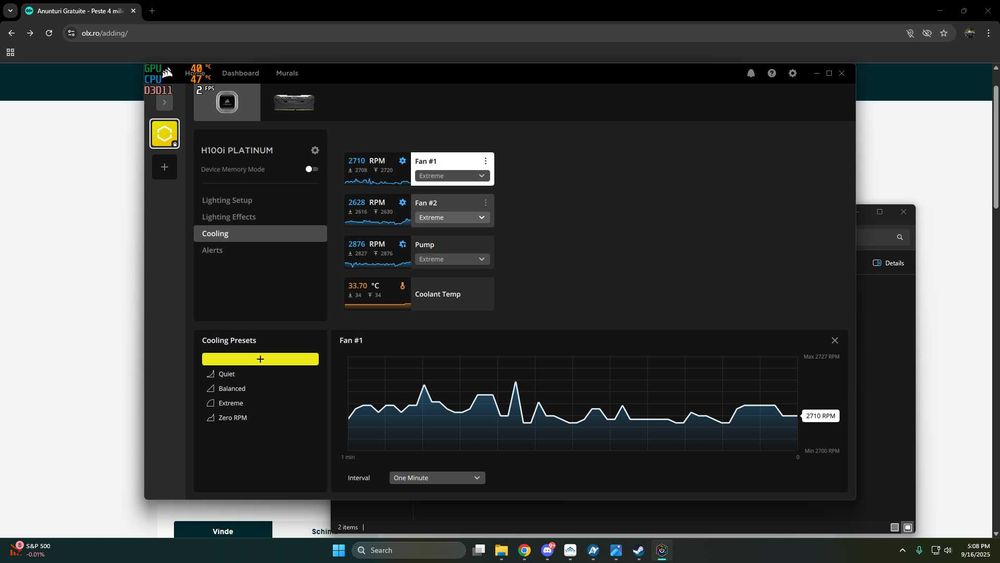Open the iCUE help question-mark icon

(772, 73)
